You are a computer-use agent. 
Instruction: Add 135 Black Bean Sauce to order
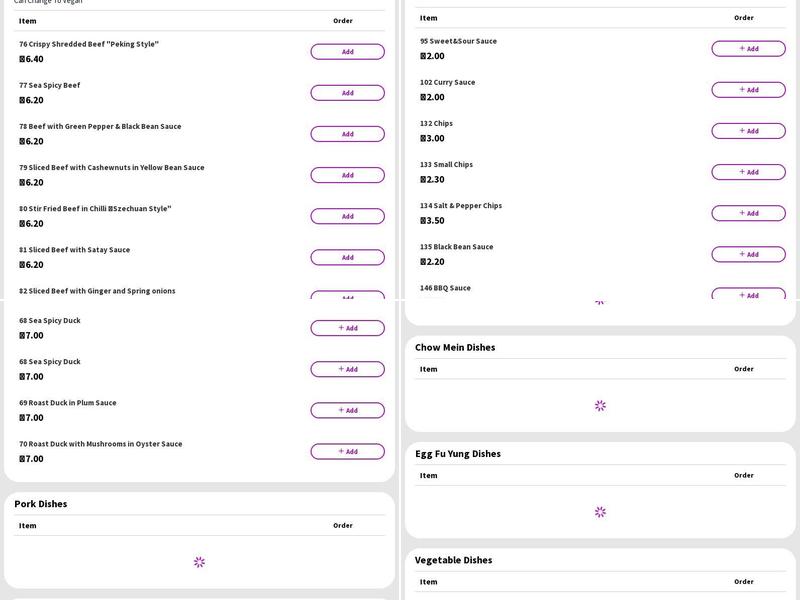[x=748, y=254]
